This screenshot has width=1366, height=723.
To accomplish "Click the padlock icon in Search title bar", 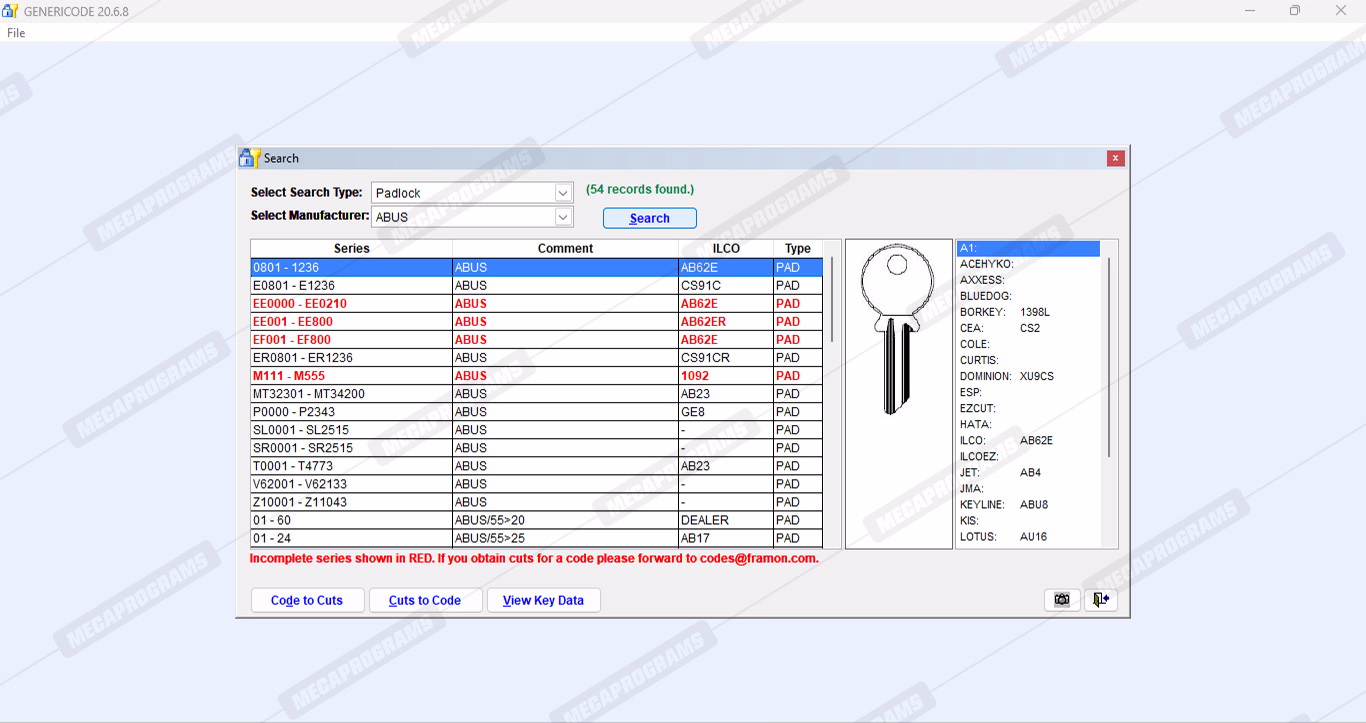I will 249,158.
